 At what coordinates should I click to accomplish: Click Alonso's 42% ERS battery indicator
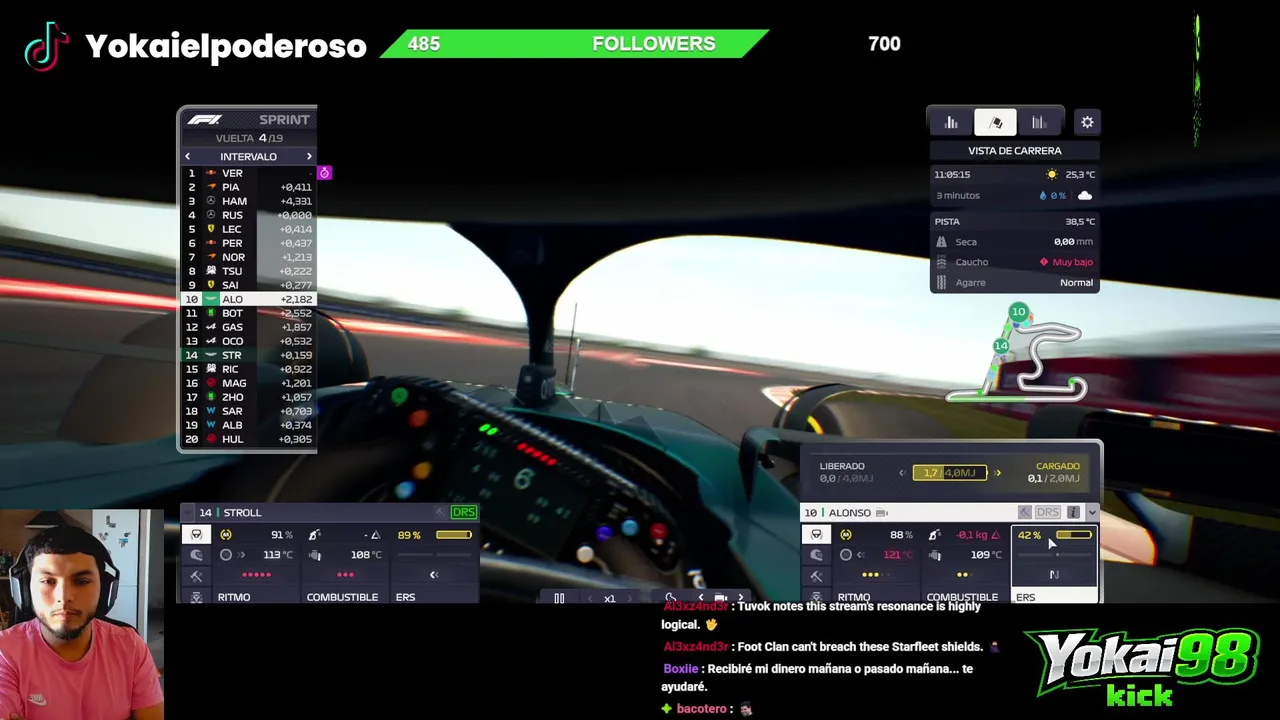pyautogui.click(x=1053, y=535)
